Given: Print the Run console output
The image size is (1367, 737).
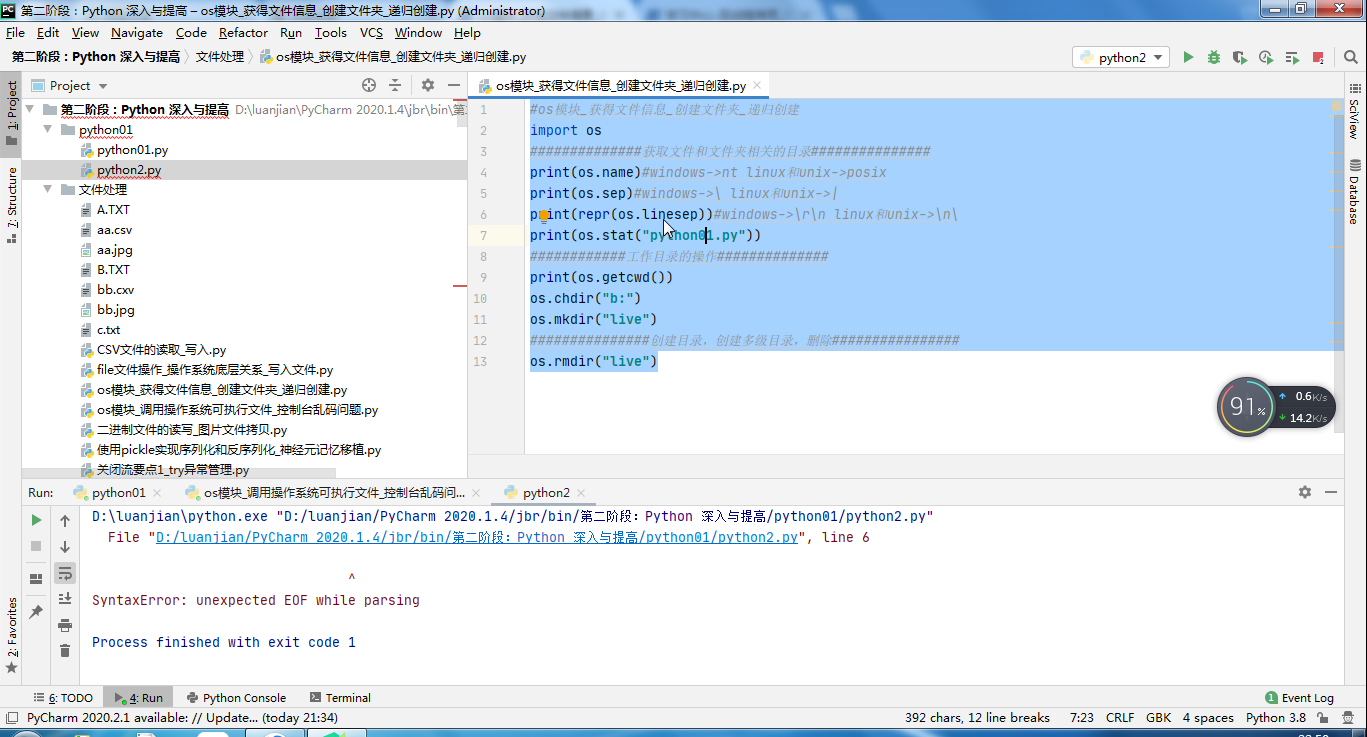Looking at the screenshot, I should pyautogui.click(x=65, y=625).
